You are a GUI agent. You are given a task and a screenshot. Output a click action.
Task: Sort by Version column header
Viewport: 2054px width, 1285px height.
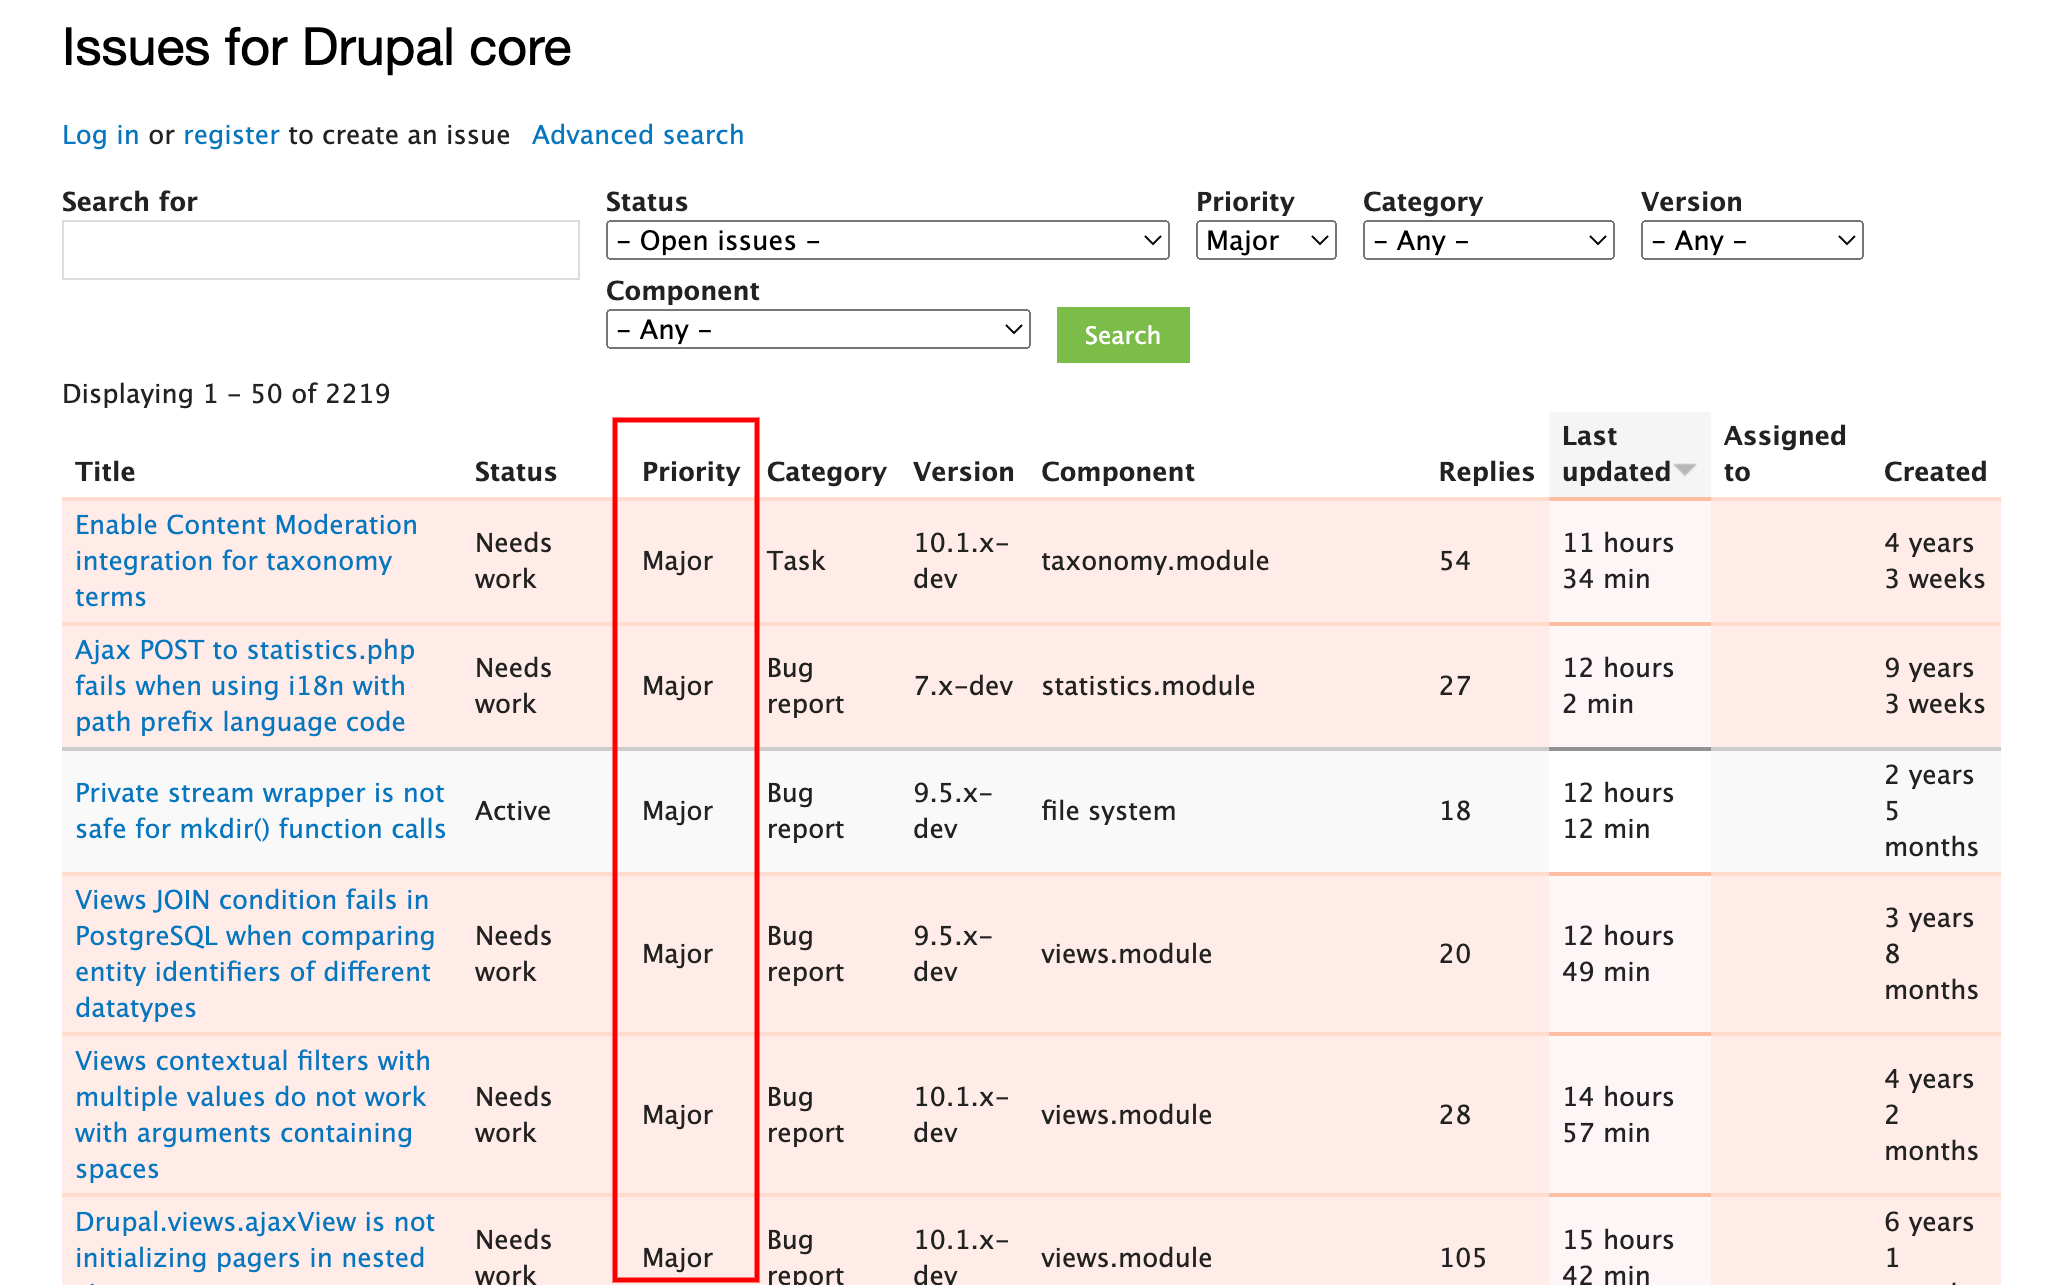pos(963,472)
